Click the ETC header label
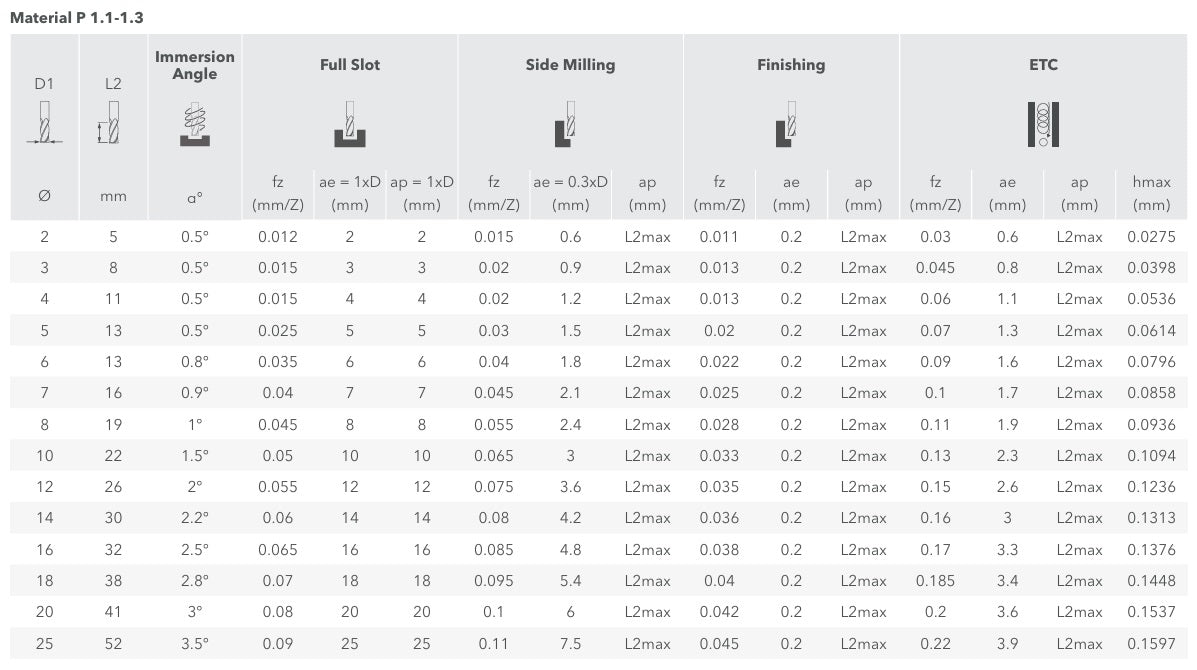Image resolution: width=1197 pixels, height=670 pixels. click(x=1043, y=65)
